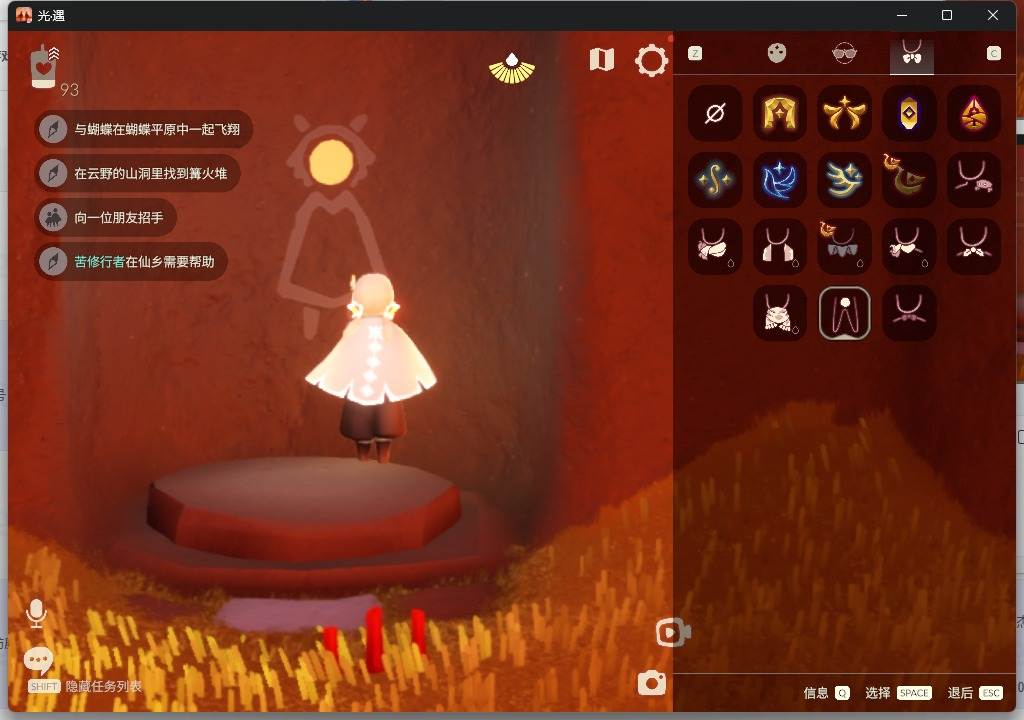
Task: Equip the necklace with turtle charm
Action: click(974, 180)
